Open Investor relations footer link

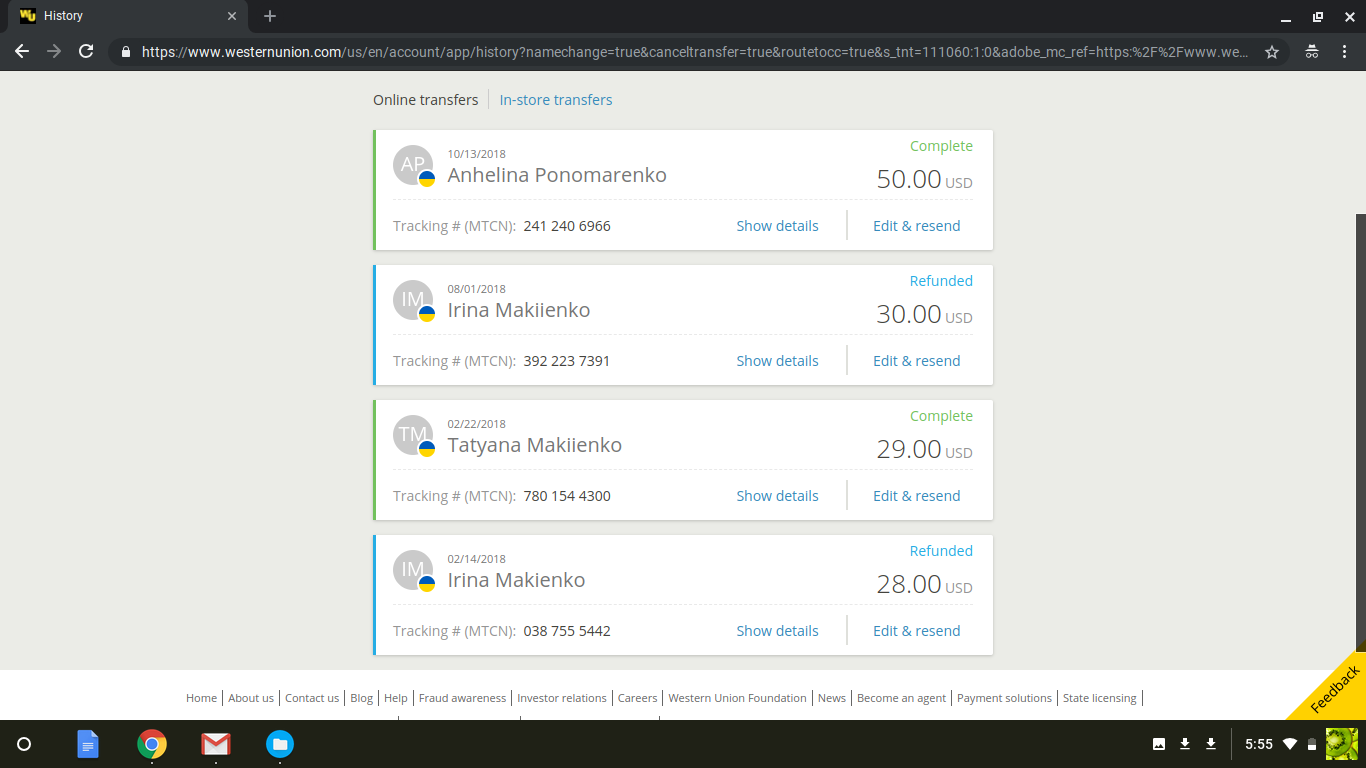(562, 698)
